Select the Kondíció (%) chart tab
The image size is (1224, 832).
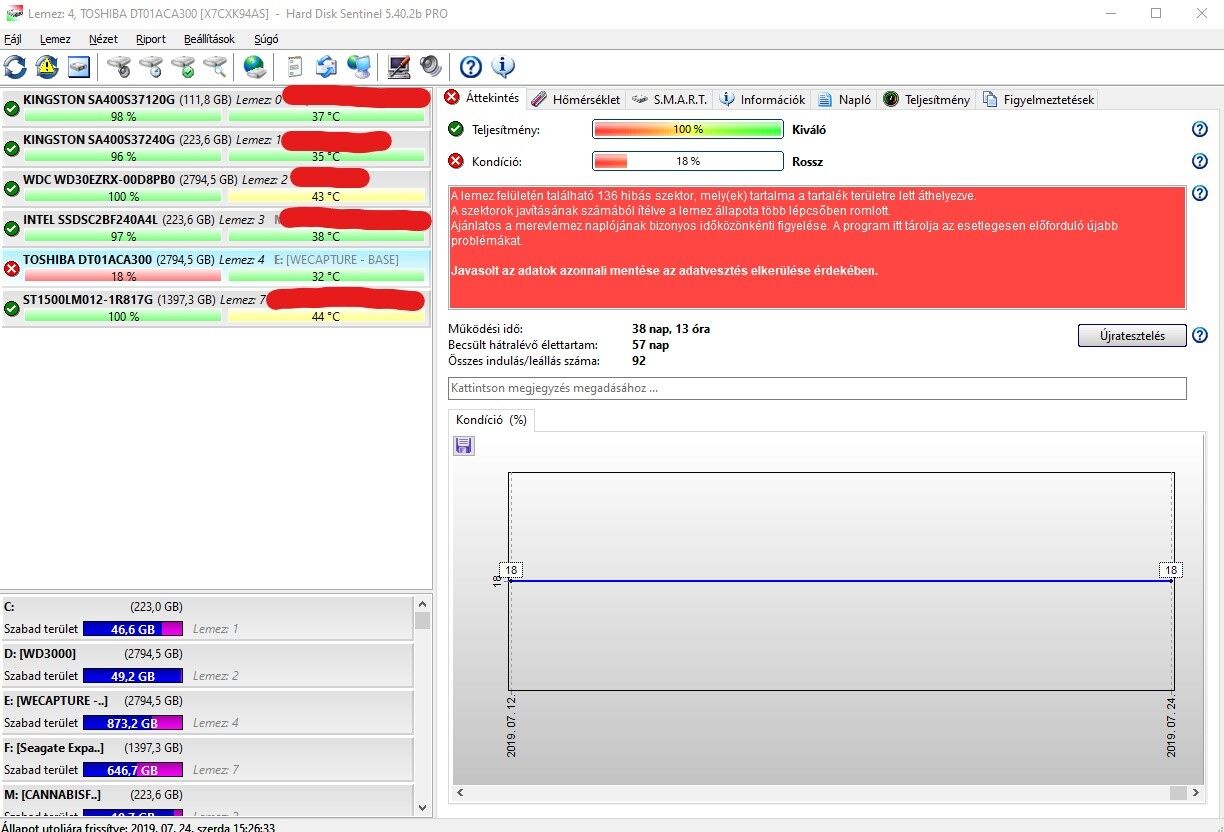pyautogui.click(x=491, y=420)
